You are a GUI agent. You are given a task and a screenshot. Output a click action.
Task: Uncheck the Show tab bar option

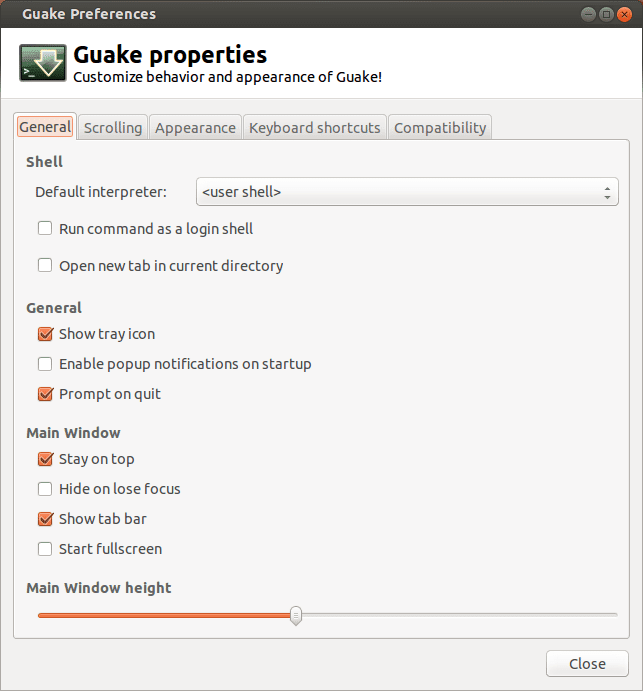[x=45, y=519]
